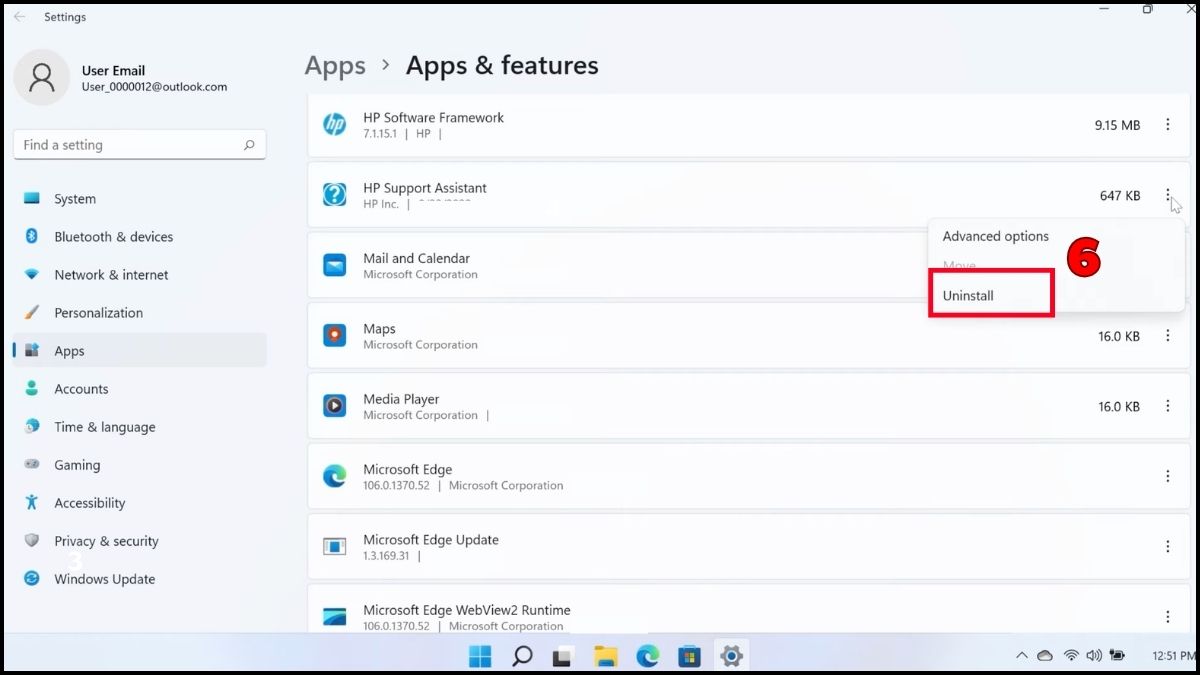Open Microsoft Store from the taskbar
This screenshot has width=1200, height=675.
coord(689,656)
